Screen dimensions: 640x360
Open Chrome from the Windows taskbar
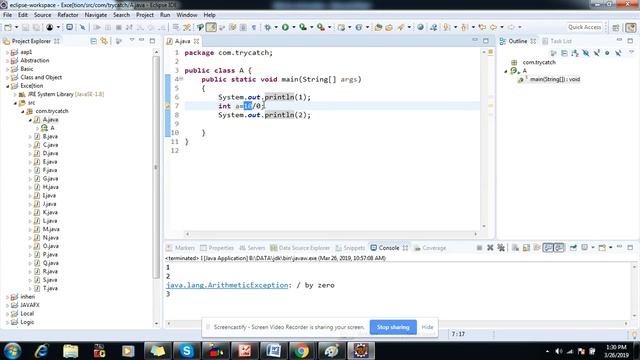coord(302,351)
